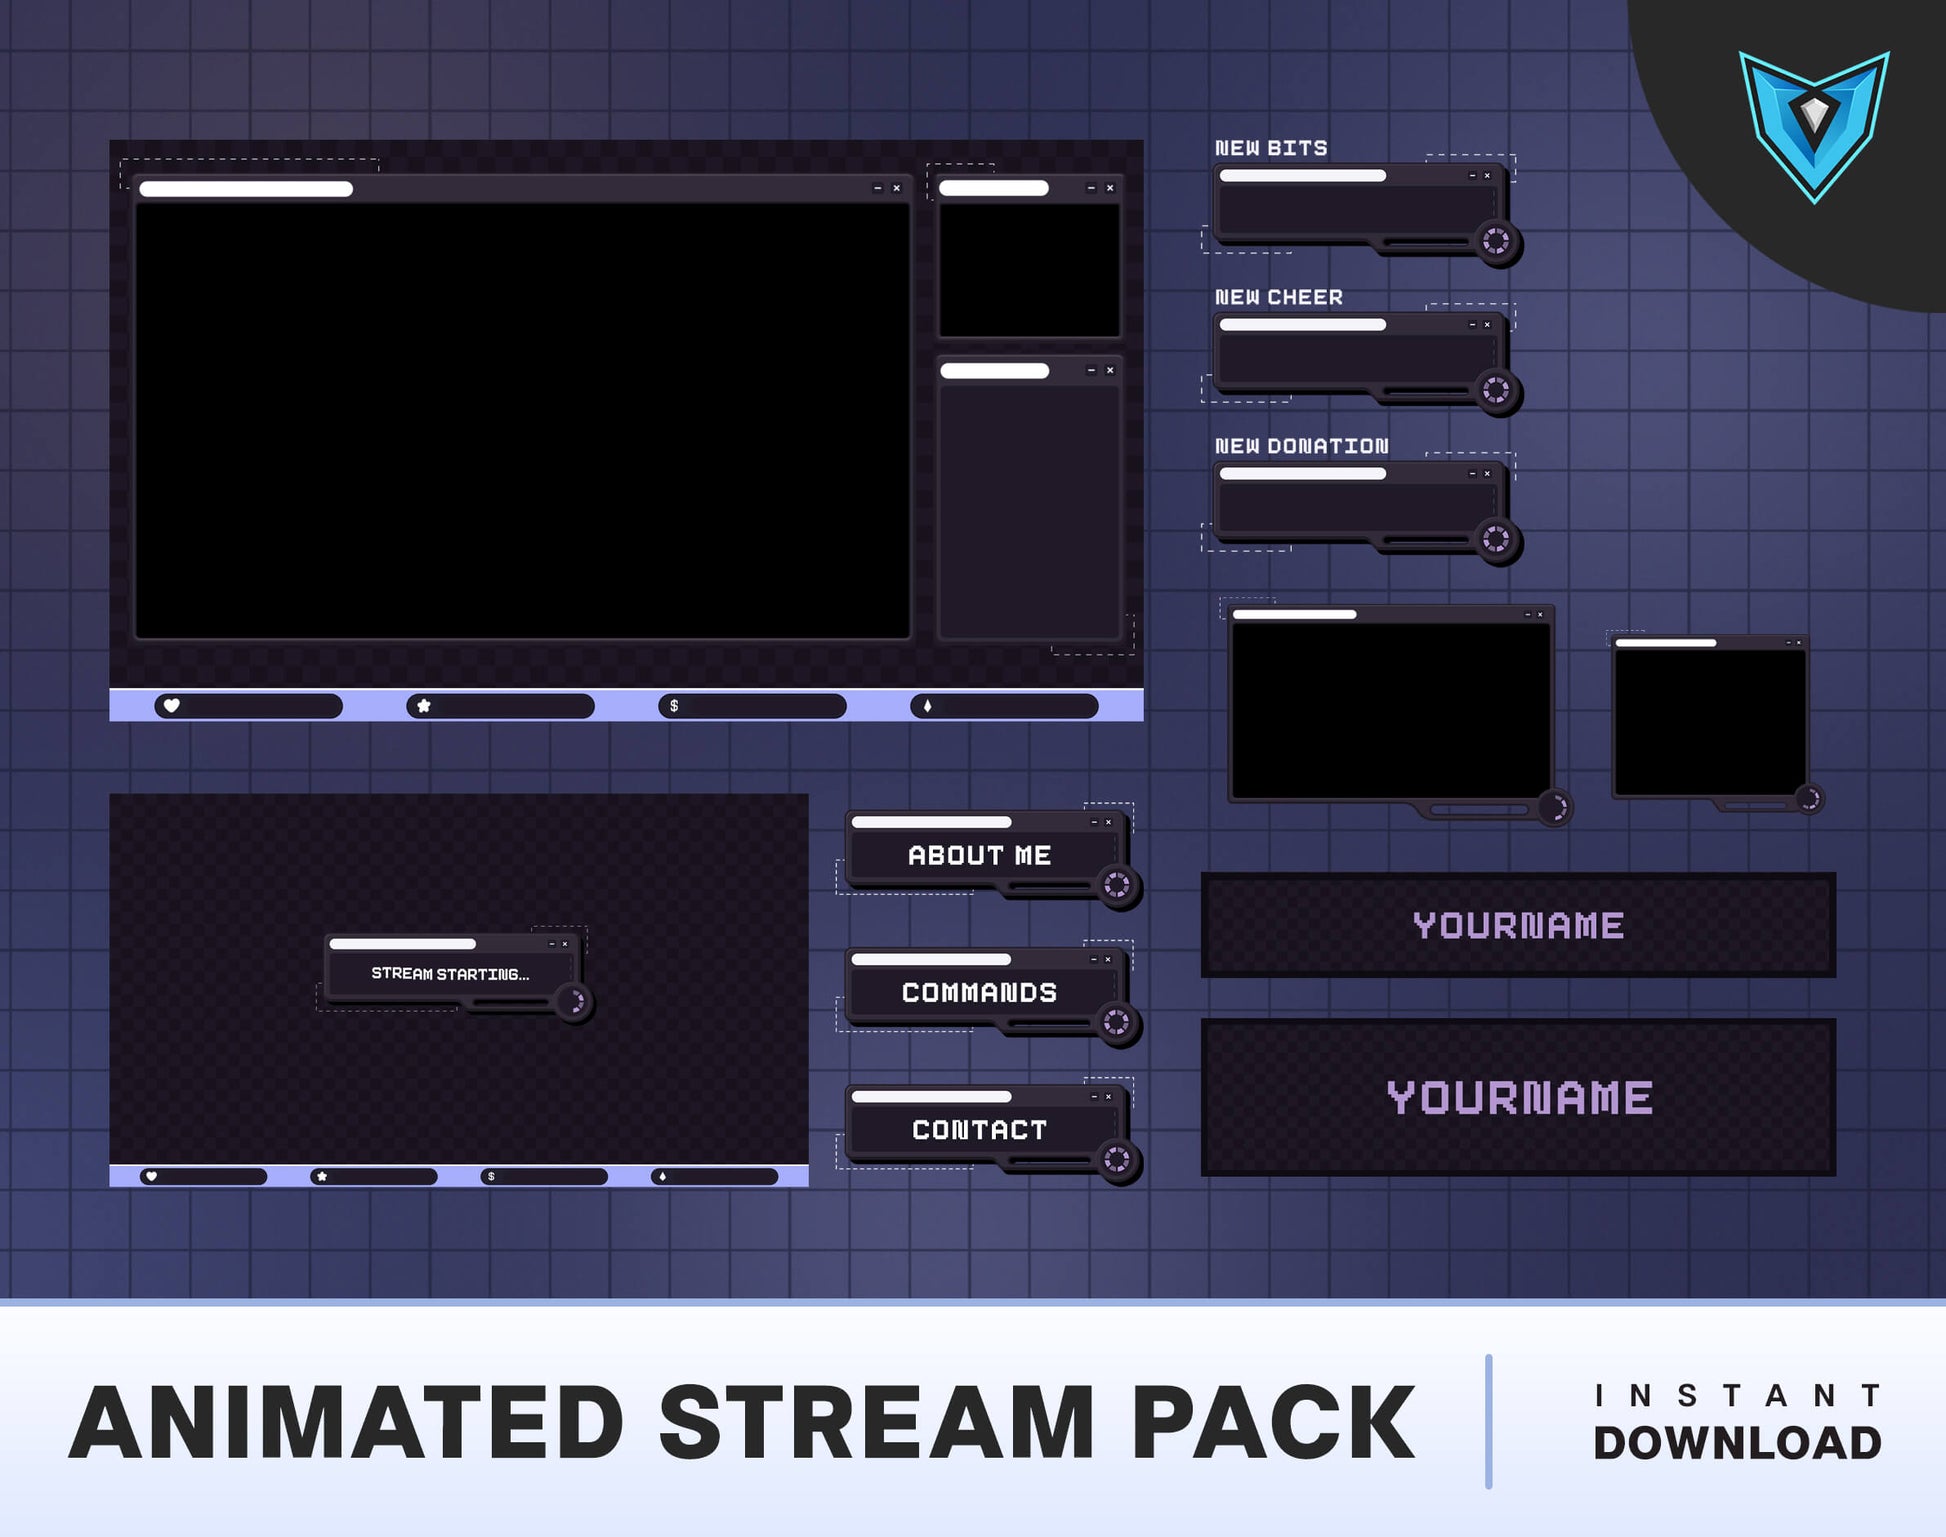Click the INSTANT DOWNLOAD text
The image size is (1946, 1537).
(1737, 1422)
